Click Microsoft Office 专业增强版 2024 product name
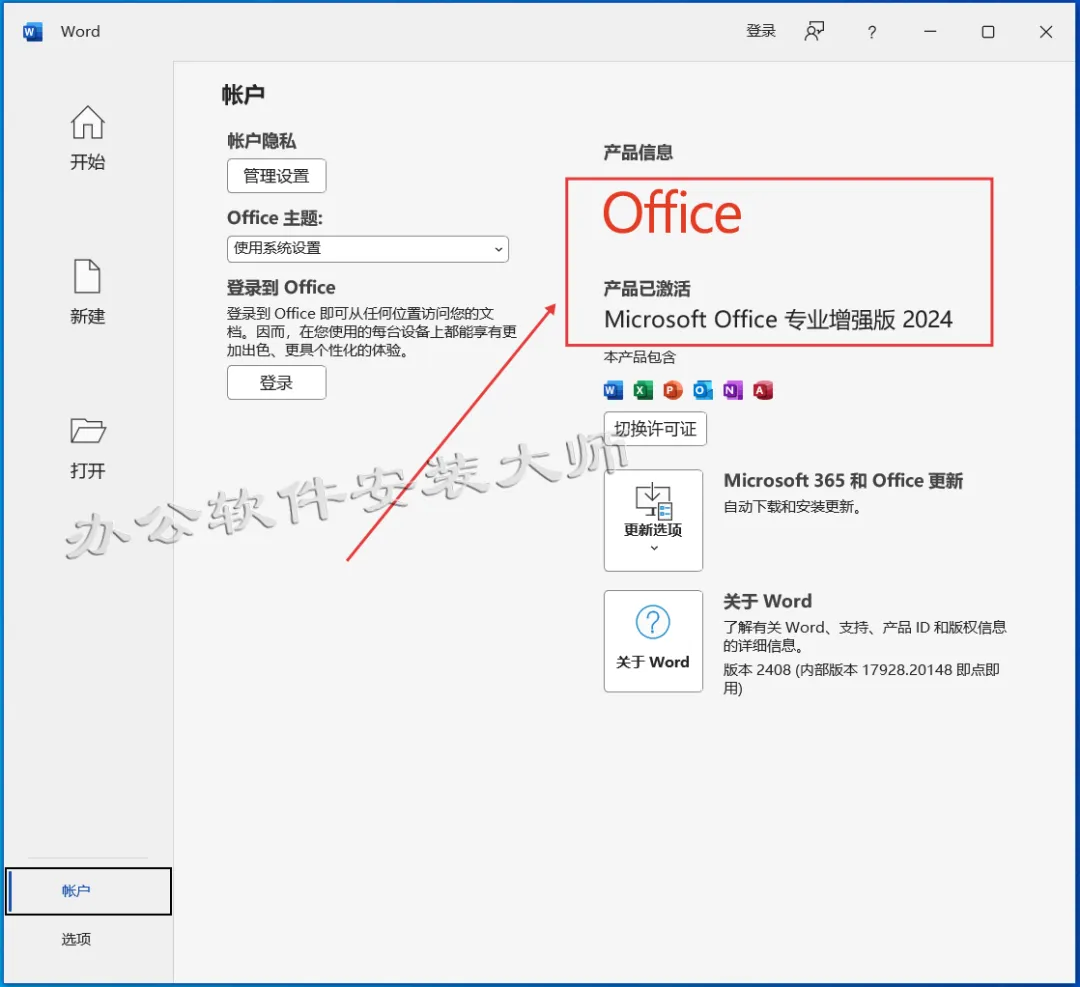 click(x=778, y=320)
